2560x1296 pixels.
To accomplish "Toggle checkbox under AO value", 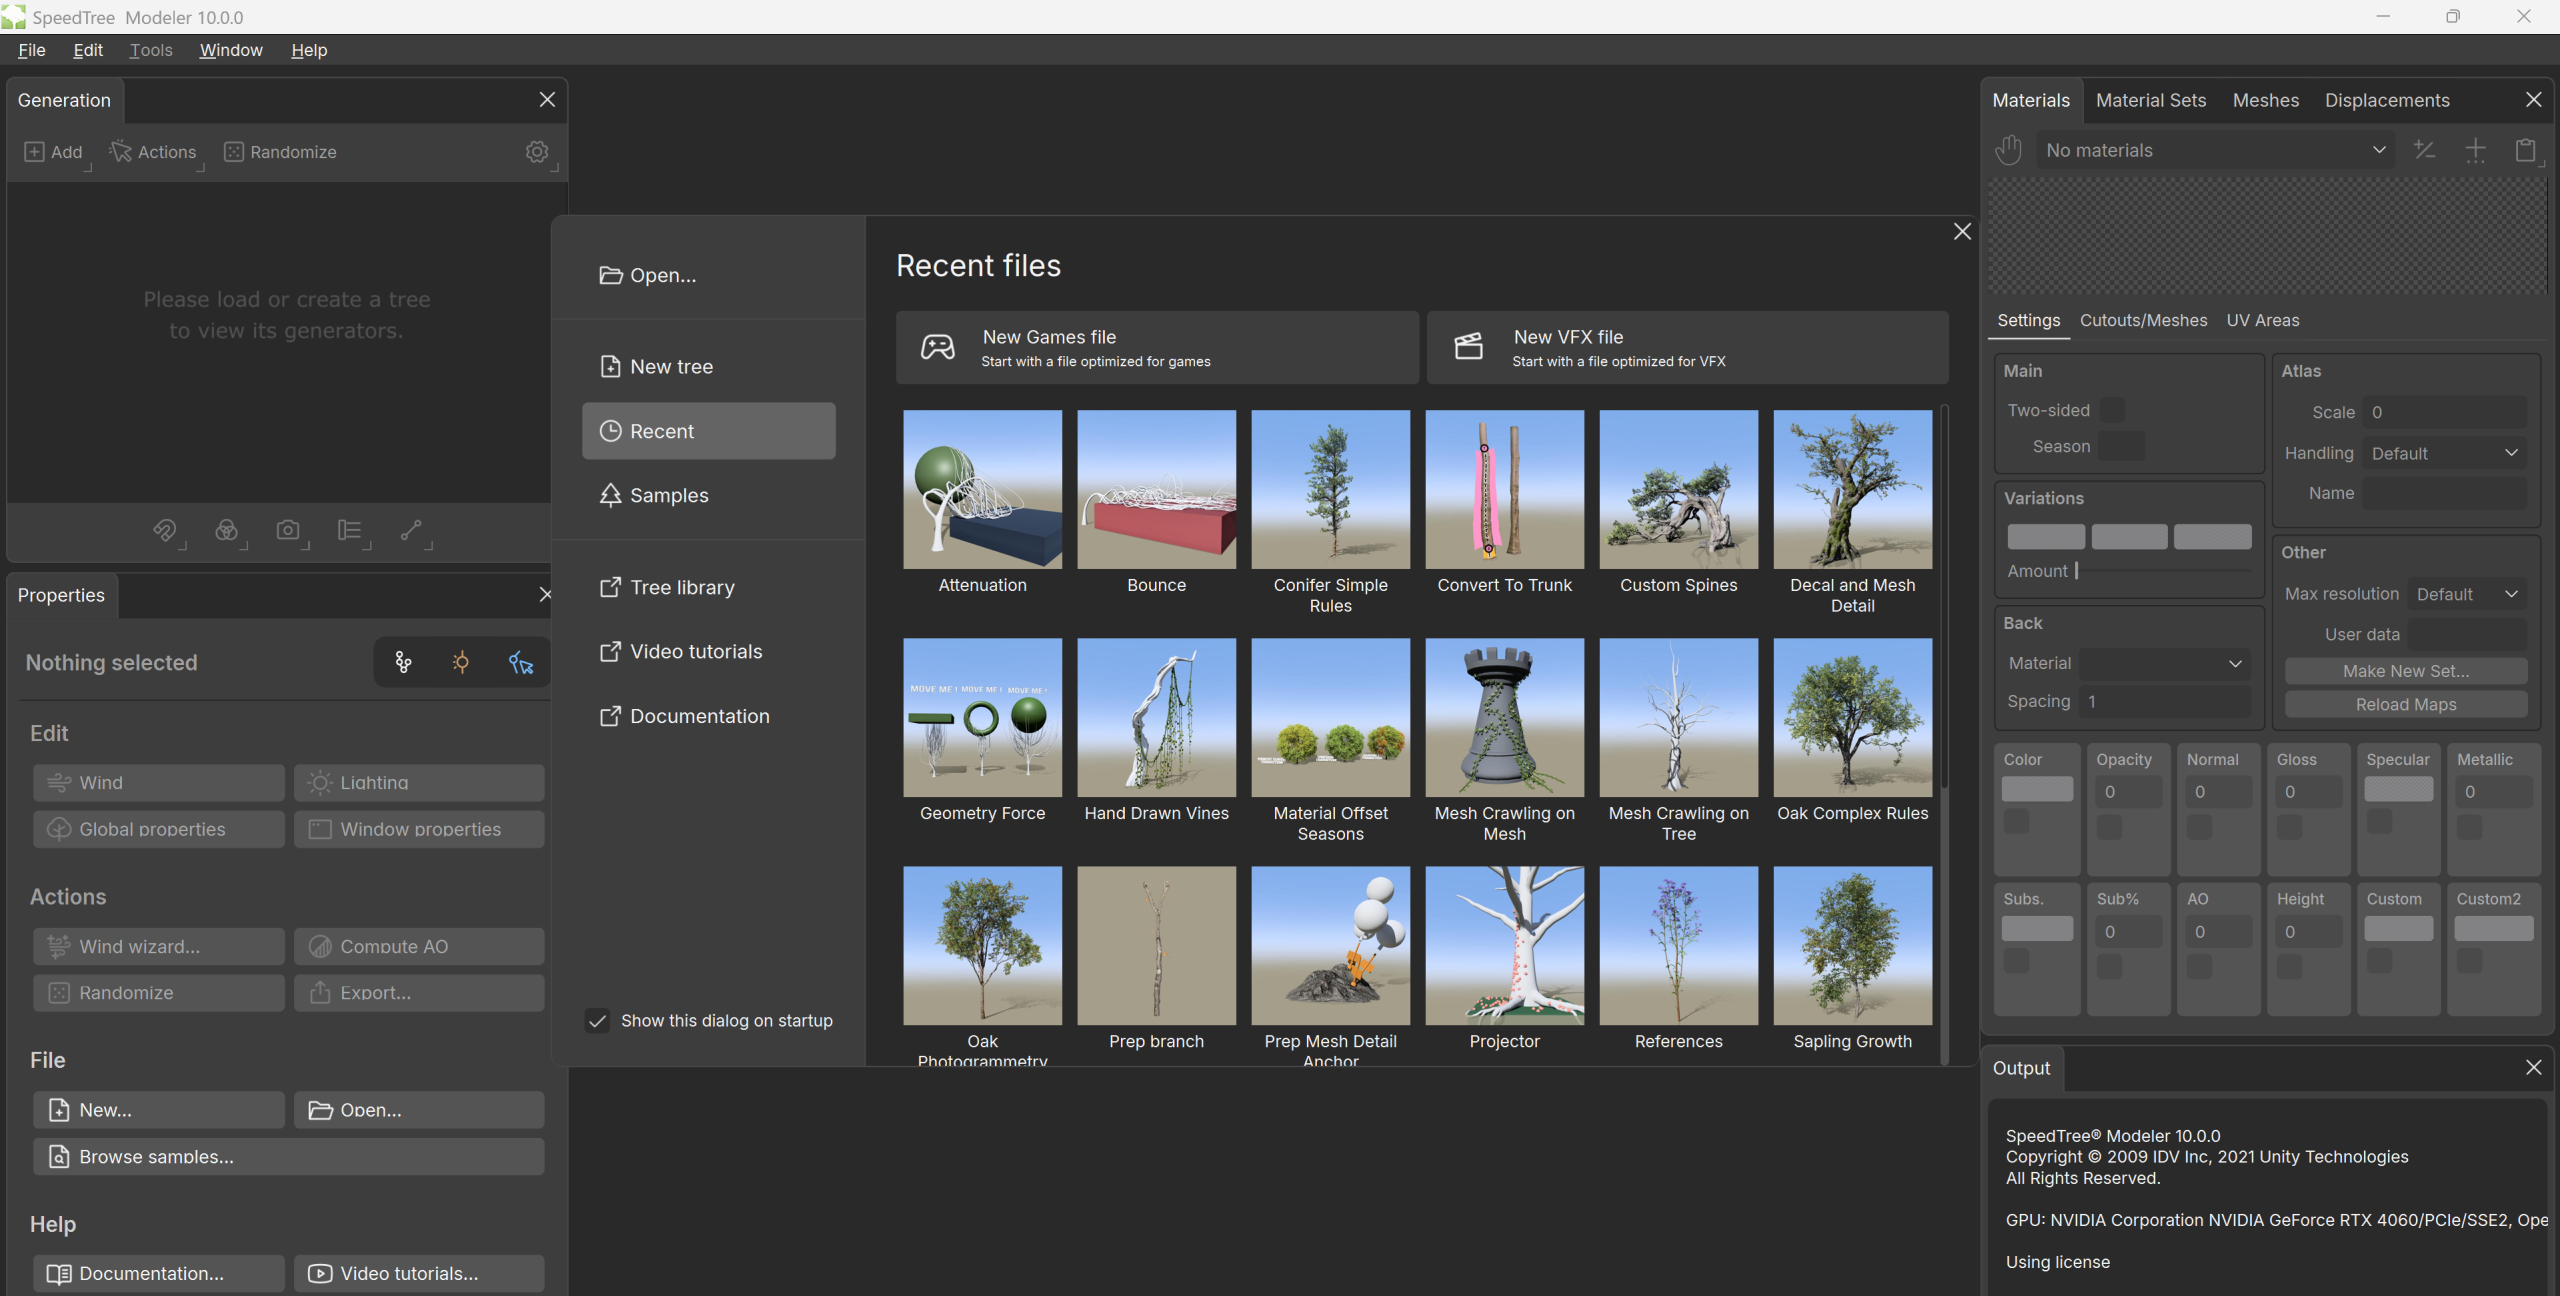I will (2199, 966).
